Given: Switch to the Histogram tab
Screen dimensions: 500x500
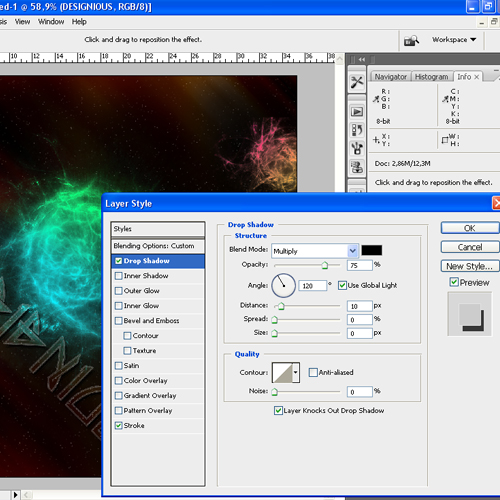Looking at the screenshot, I should tap(431, 77).
